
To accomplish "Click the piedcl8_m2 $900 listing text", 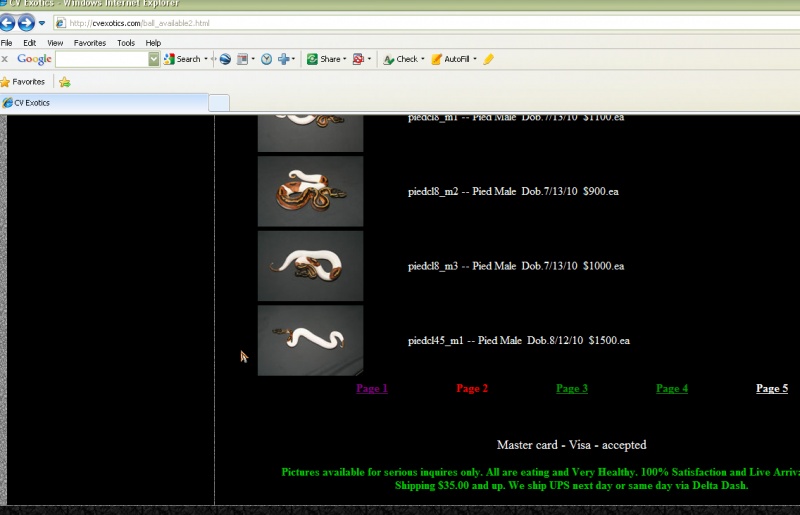I will (x=513, y=191).
